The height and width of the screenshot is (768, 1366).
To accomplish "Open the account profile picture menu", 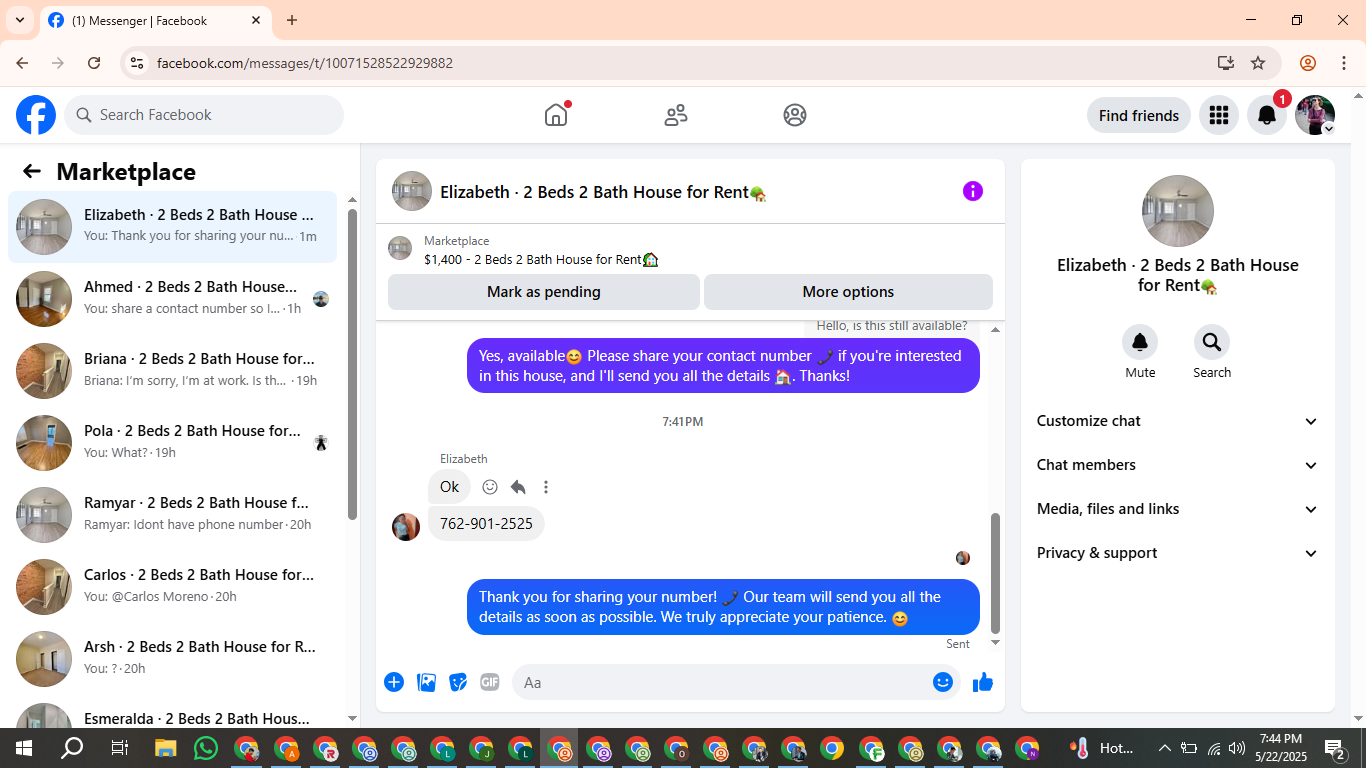I will [1315, 115].
